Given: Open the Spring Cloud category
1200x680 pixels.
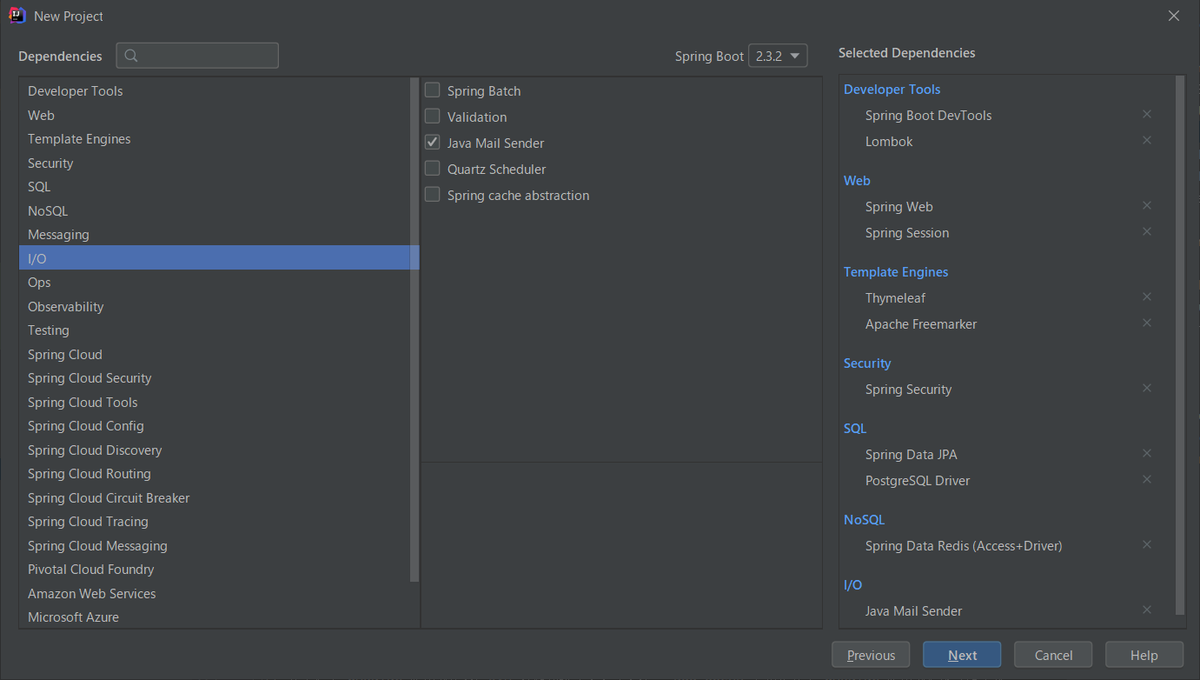Looking at the screenshot, I should (x=214, y=354).
